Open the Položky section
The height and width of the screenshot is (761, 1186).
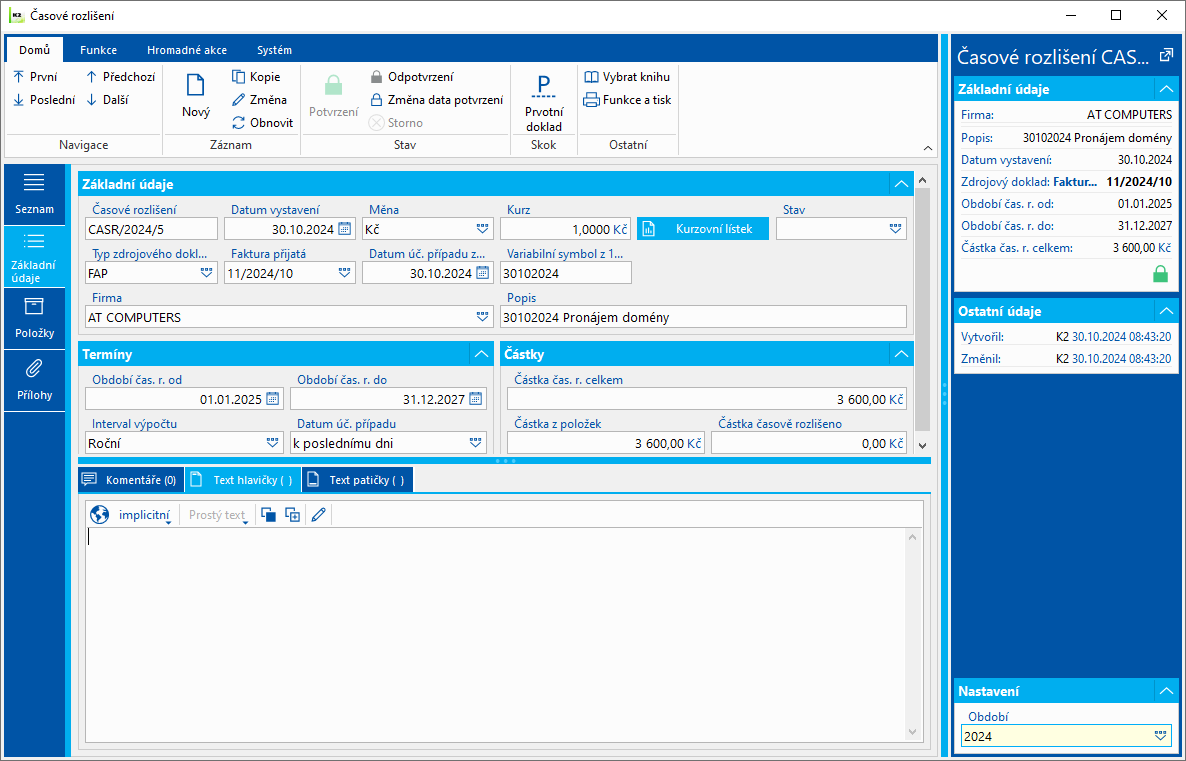click(34, 318)
